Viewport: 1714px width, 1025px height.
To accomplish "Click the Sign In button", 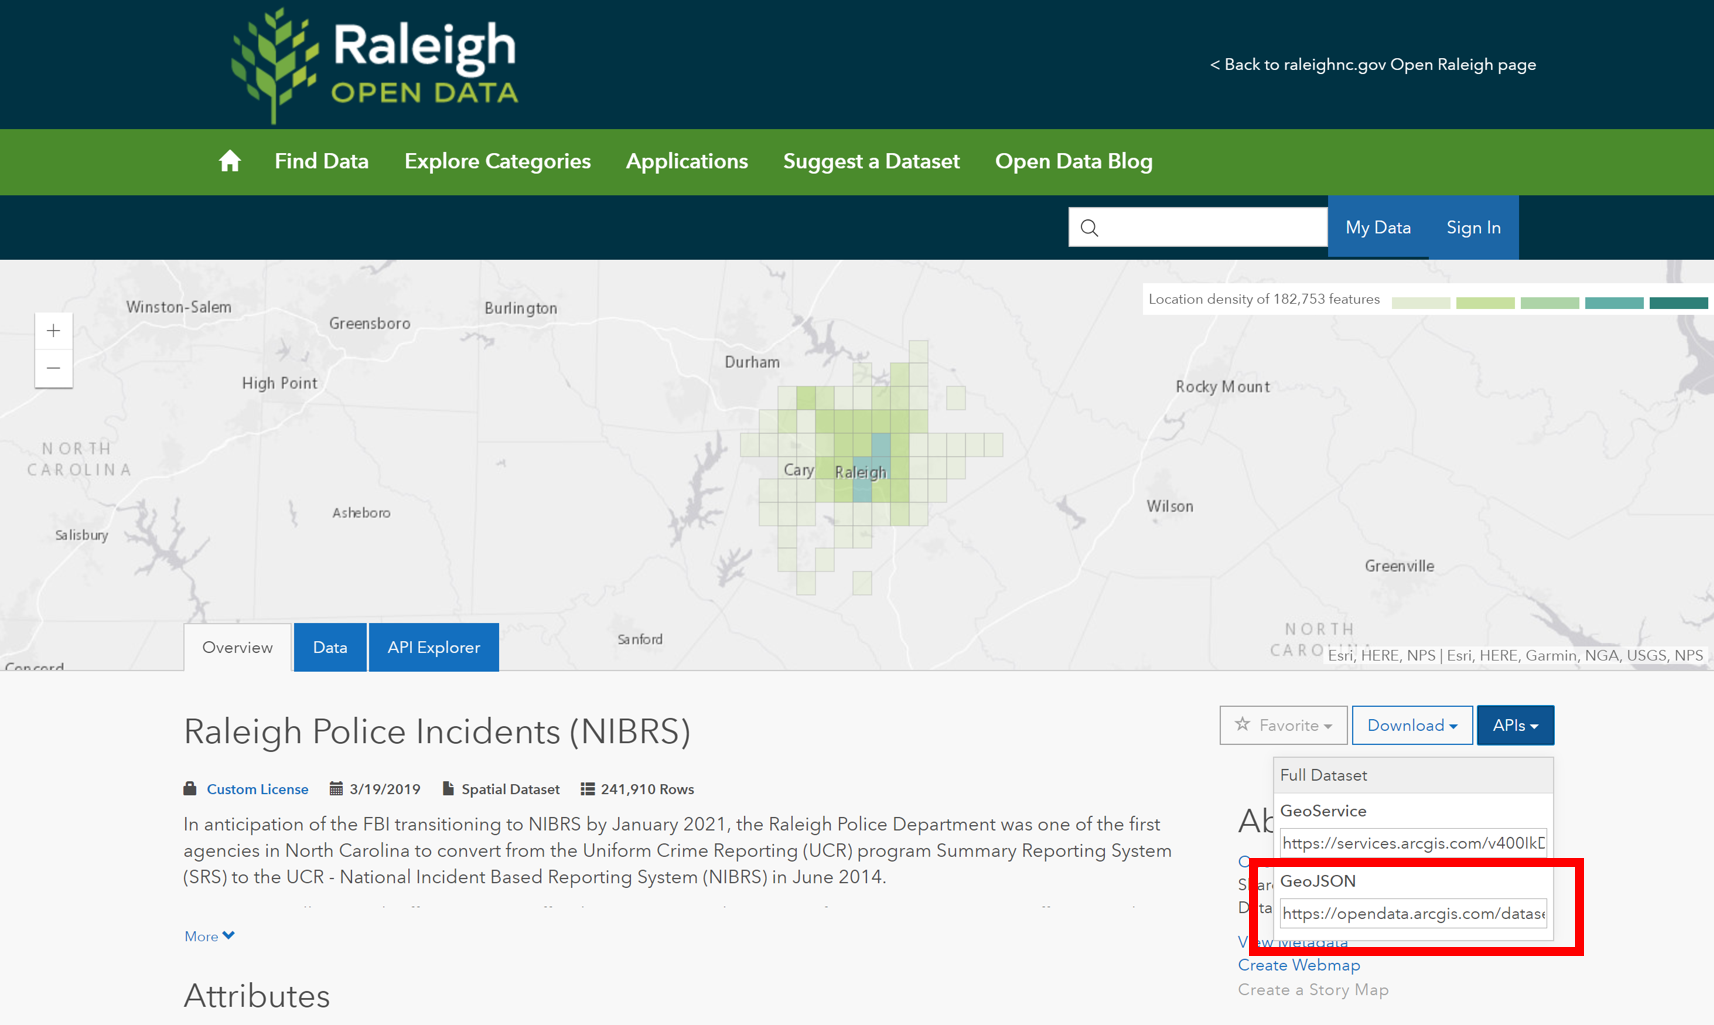I will point(1473,228).
